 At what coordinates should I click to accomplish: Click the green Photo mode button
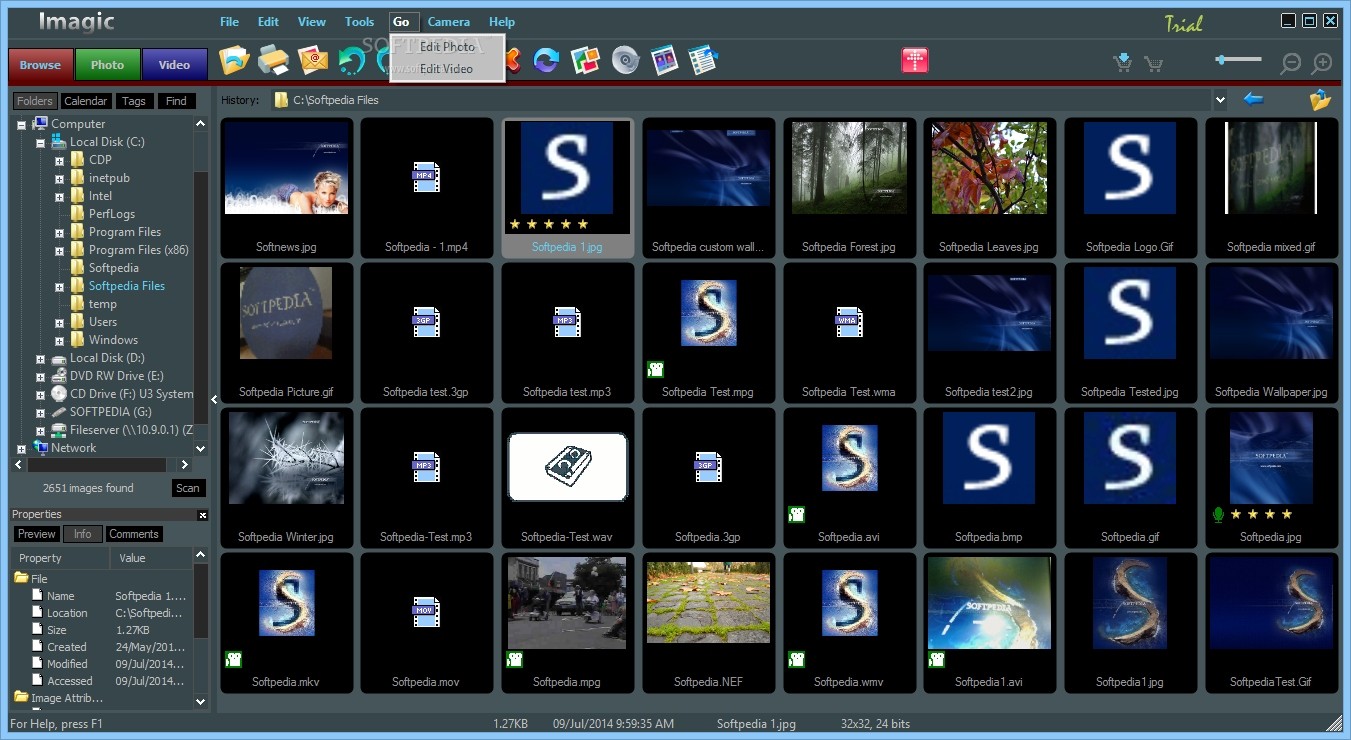click(x=107, y=65)
